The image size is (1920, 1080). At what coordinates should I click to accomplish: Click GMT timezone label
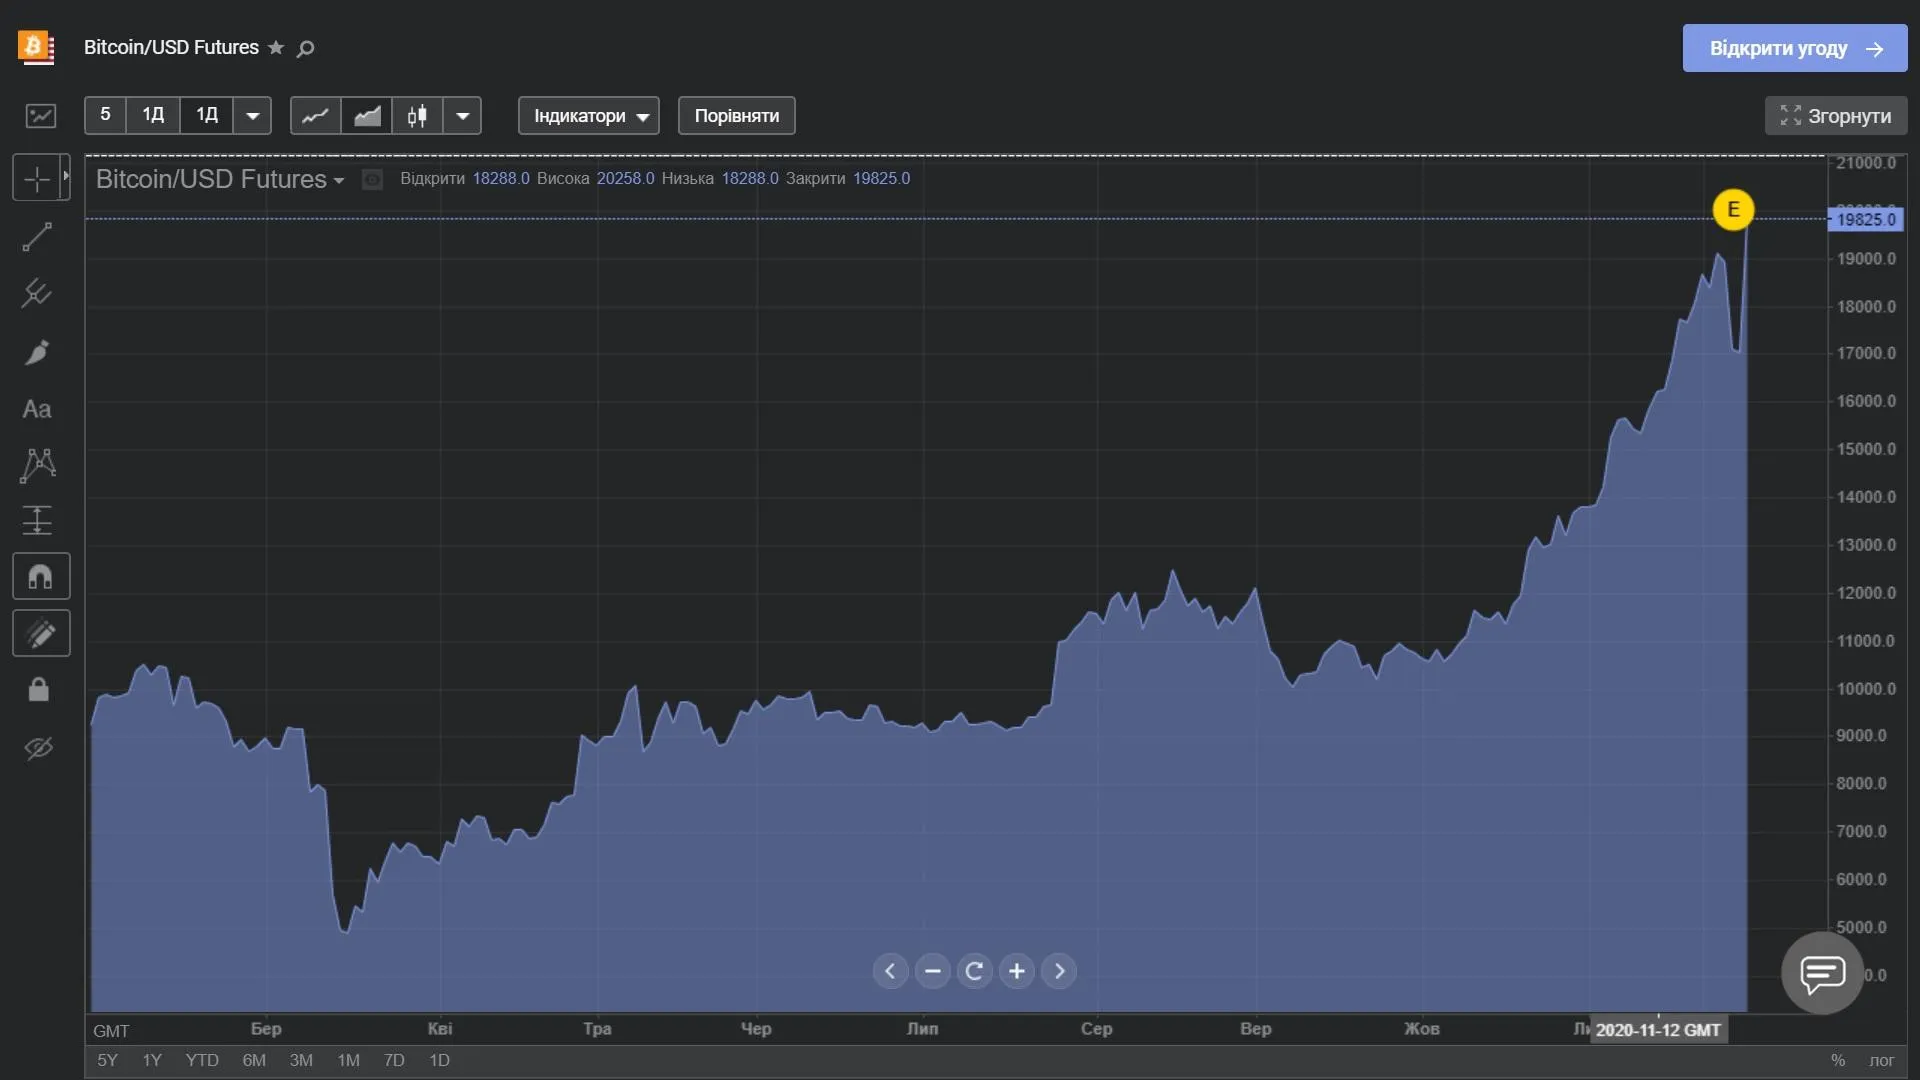[111, 1031]
